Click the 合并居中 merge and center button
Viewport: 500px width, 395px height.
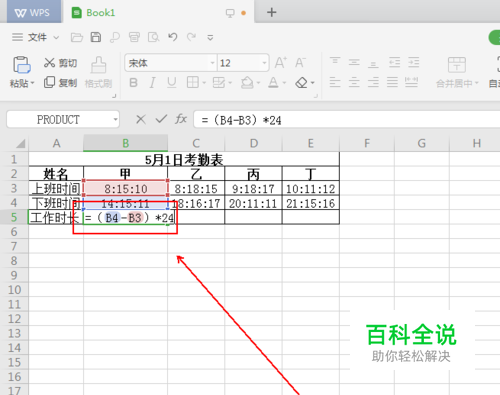pyautogui.click(x=457, y=72)
